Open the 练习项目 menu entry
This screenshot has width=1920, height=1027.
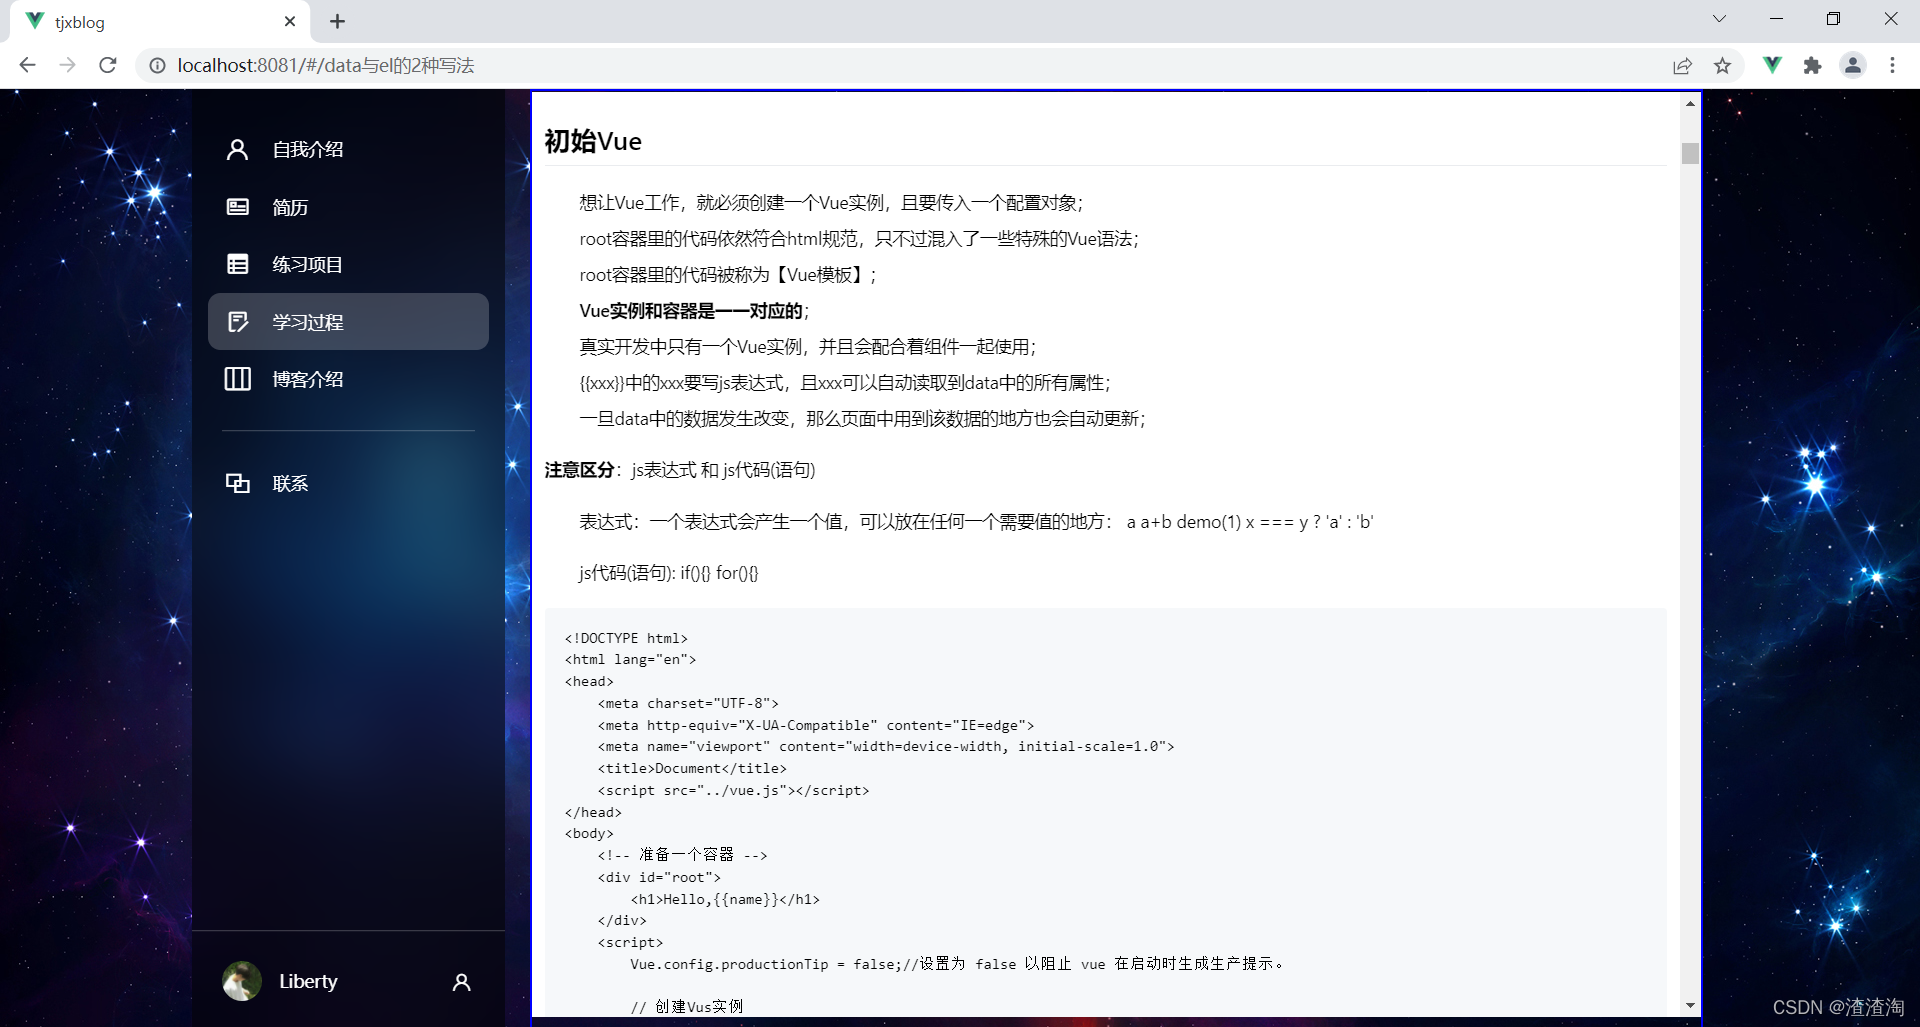(x=348, y=264)
